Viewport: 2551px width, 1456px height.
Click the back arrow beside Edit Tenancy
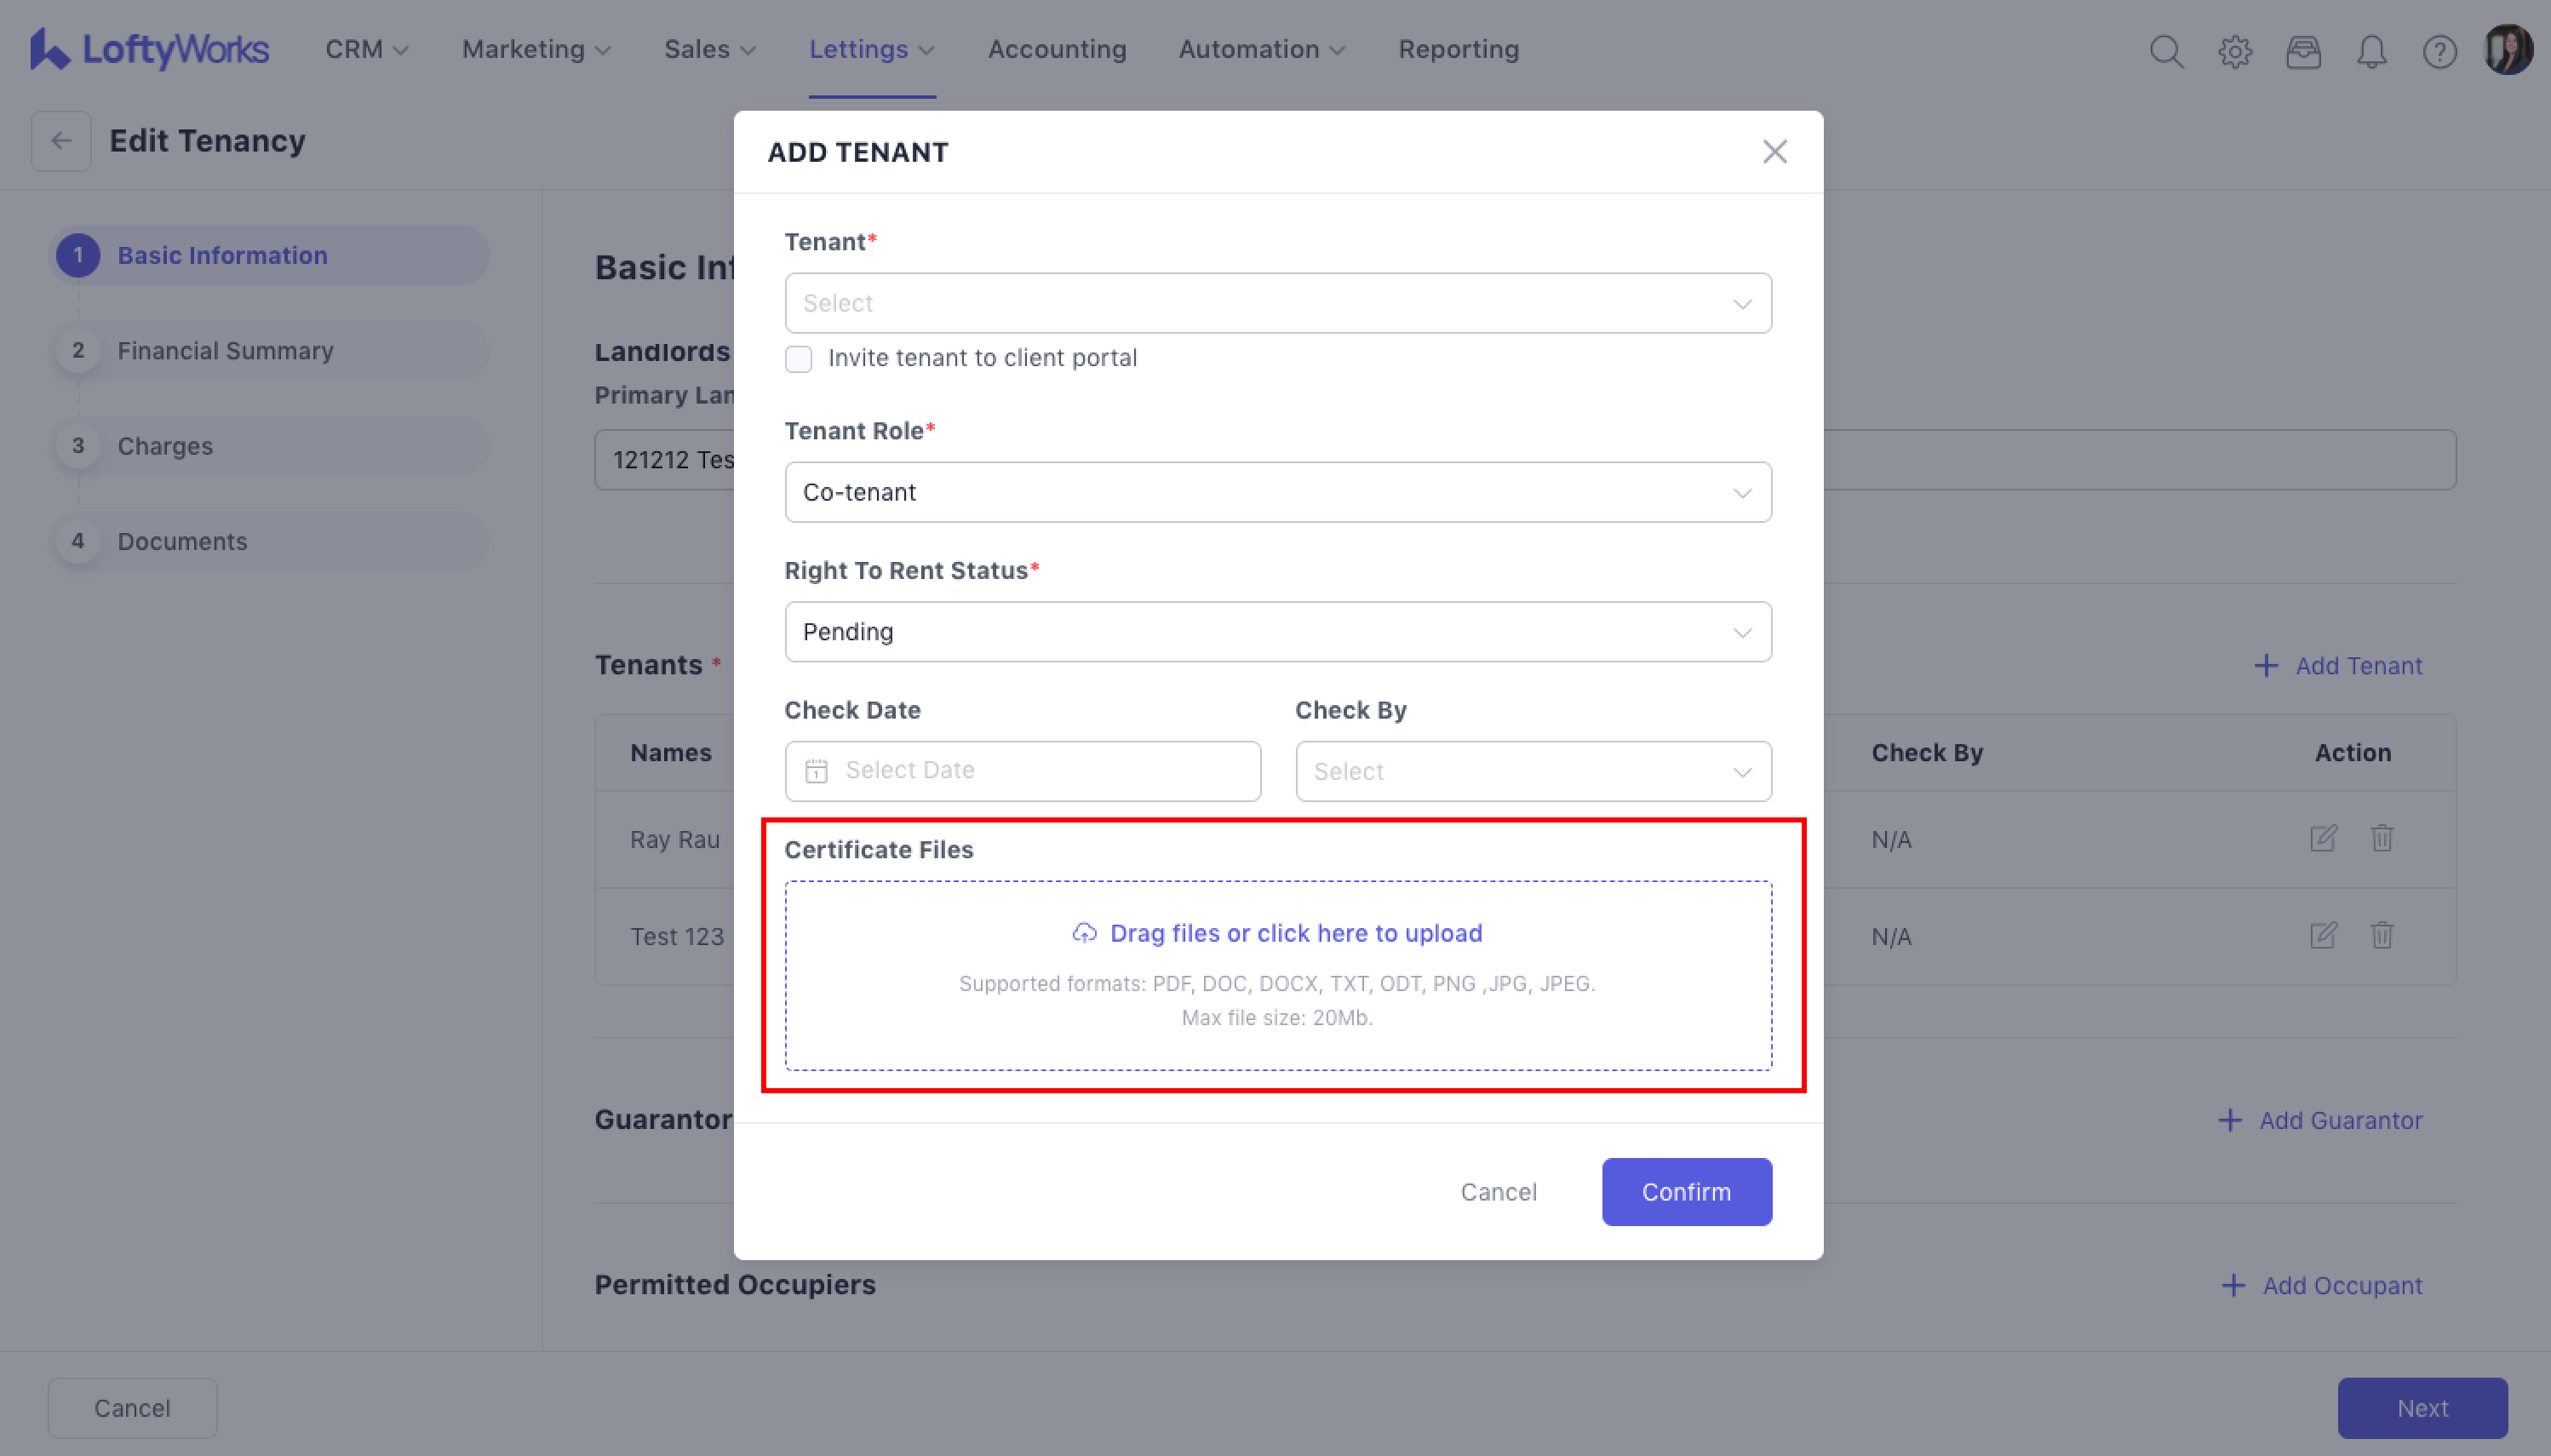pyautogui.click(x=61, y=141)
